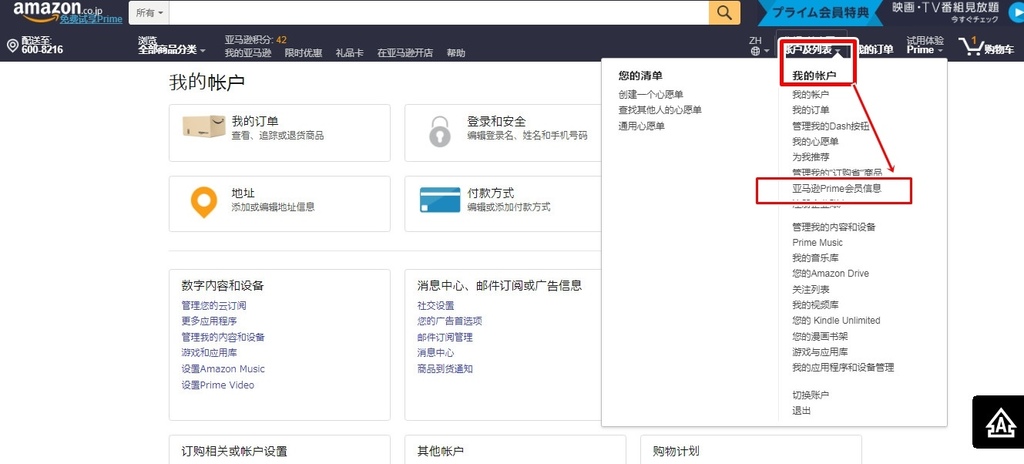Expand 浏览全部商品分类 dropdown
The image size is (1024, 464).
click(x=172, y=45)
